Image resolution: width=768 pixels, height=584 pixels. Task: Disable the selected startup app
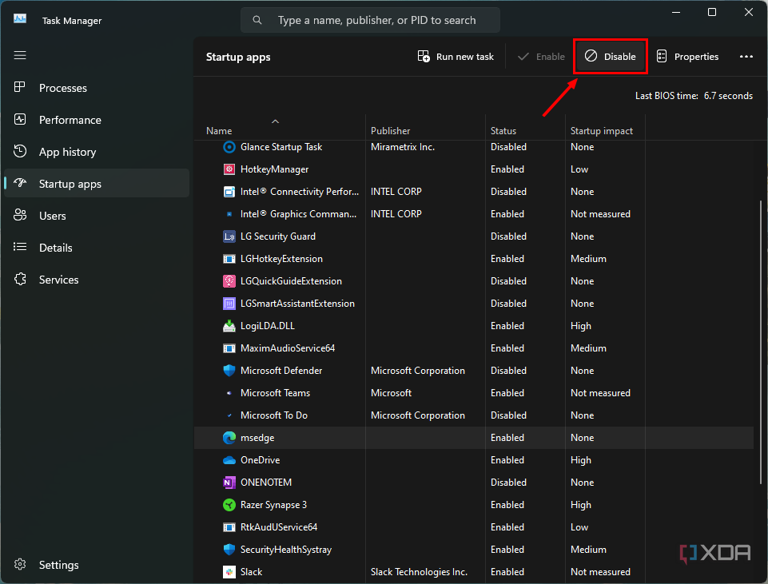610,56
